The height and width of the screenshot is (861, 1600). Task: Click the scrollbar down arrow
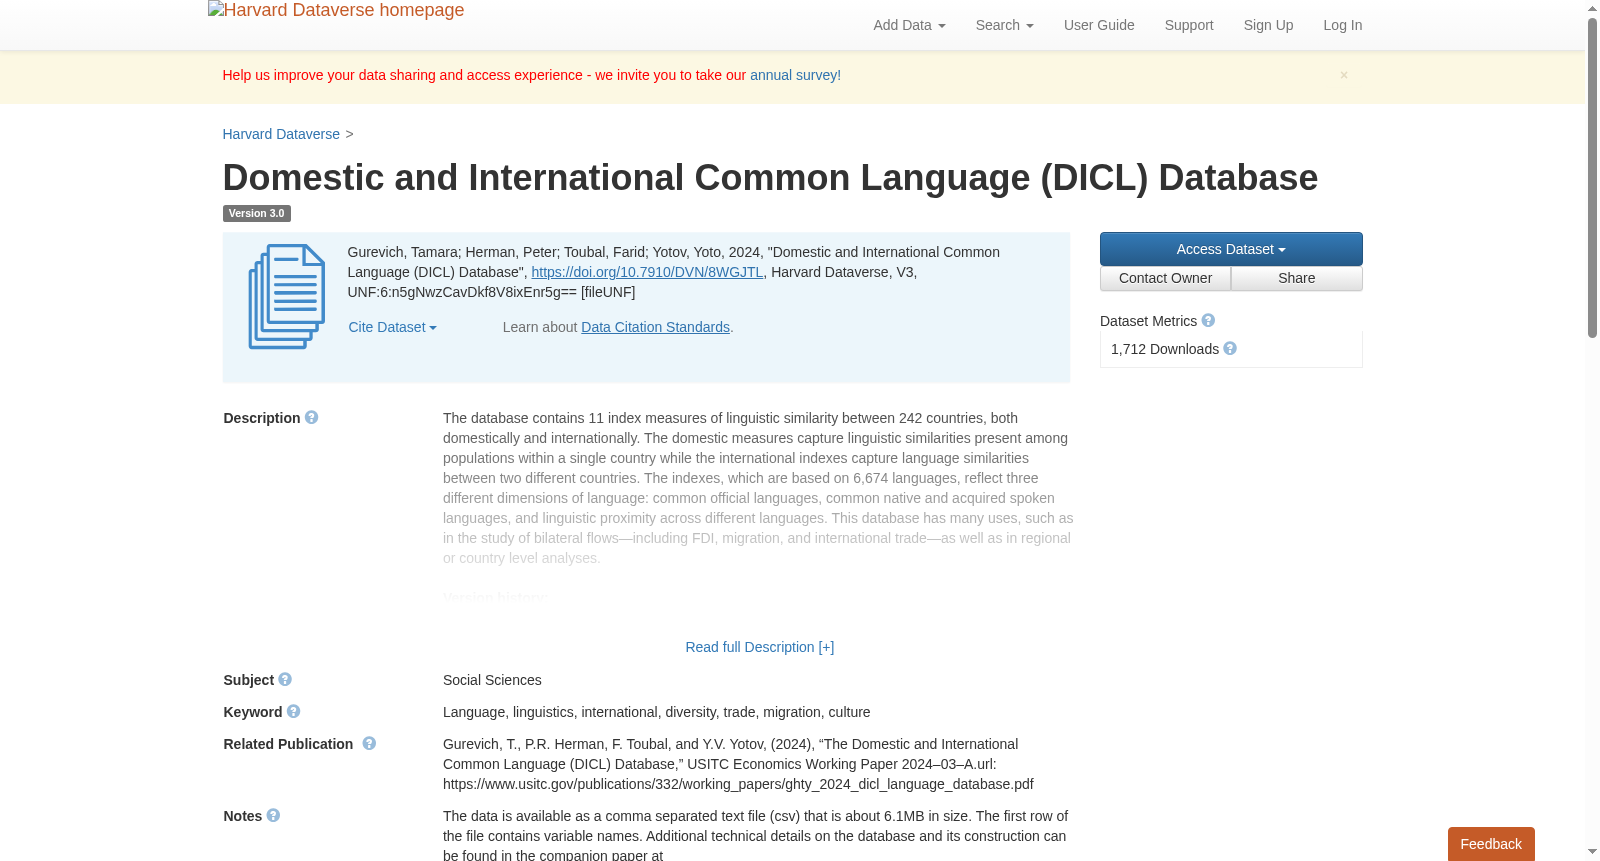coord(1593,852)
